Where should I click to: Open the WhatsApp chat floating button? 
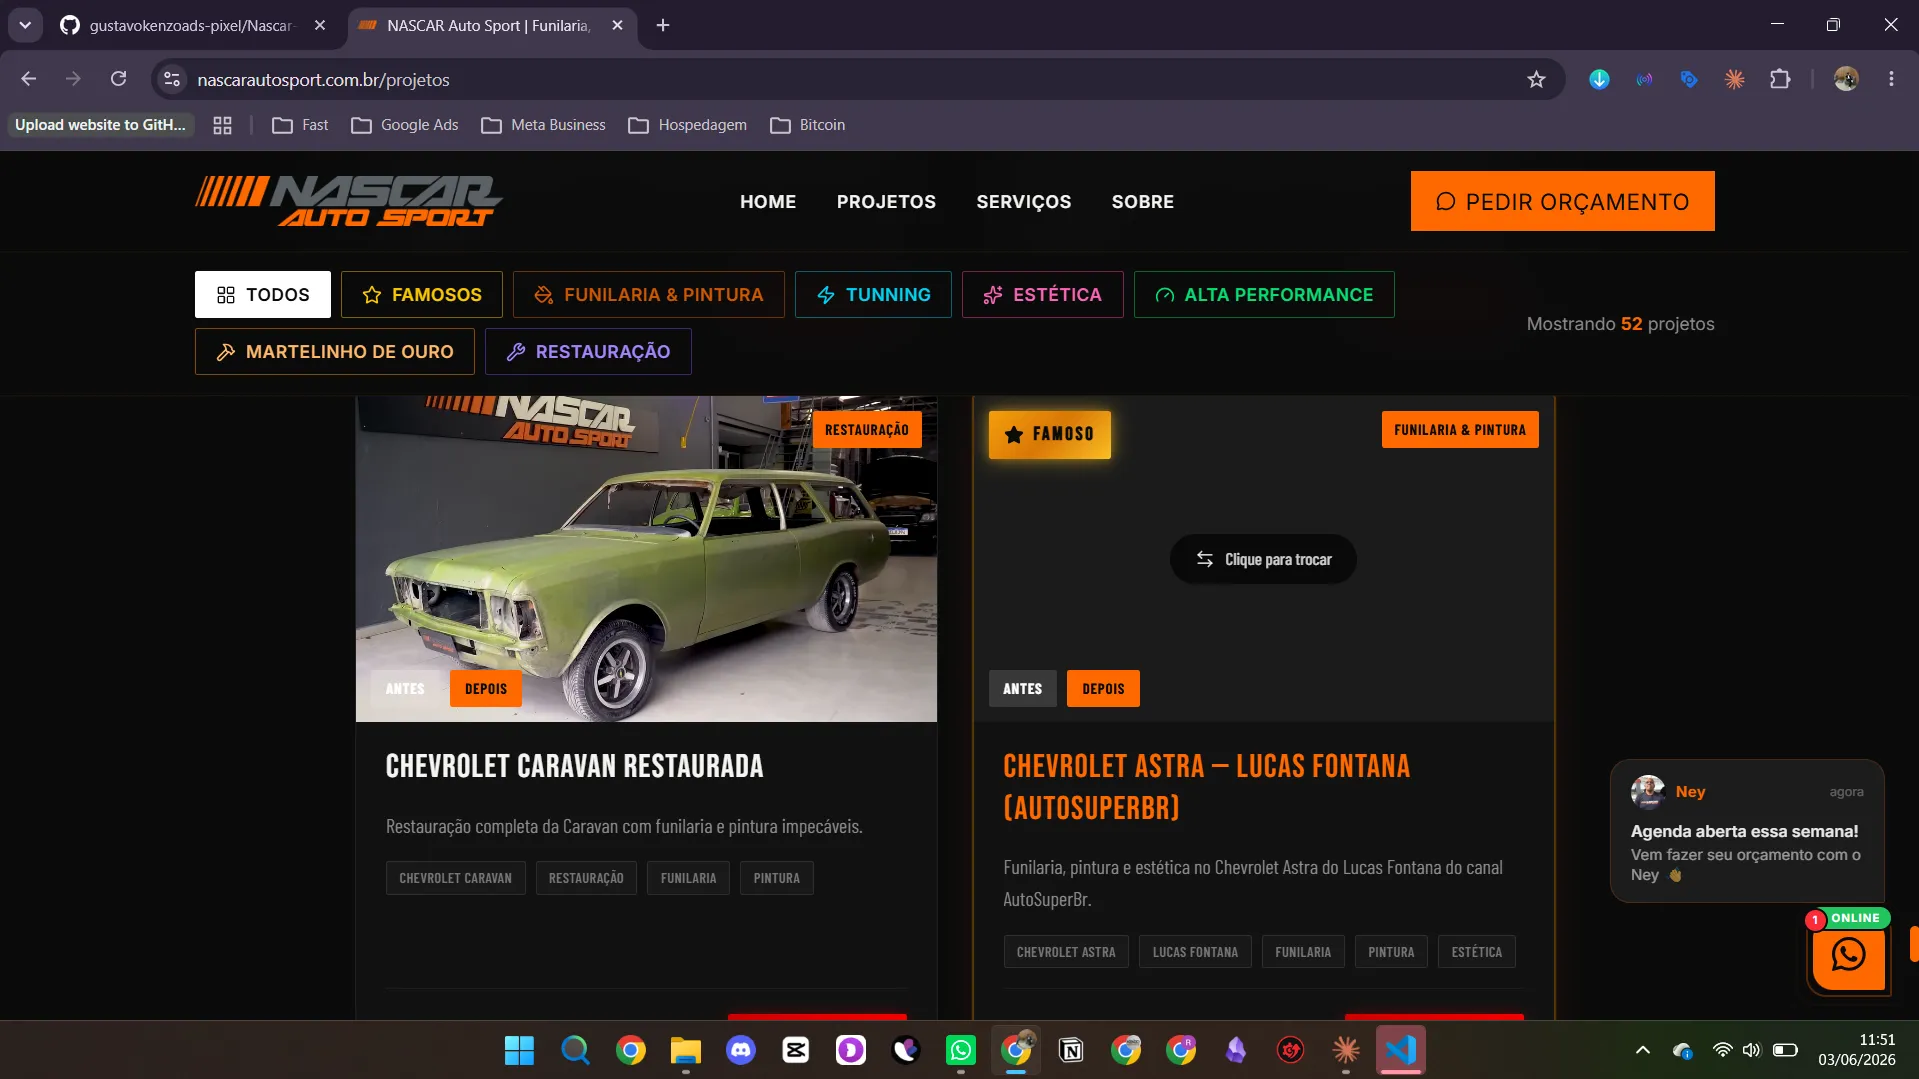[1848, 957]
